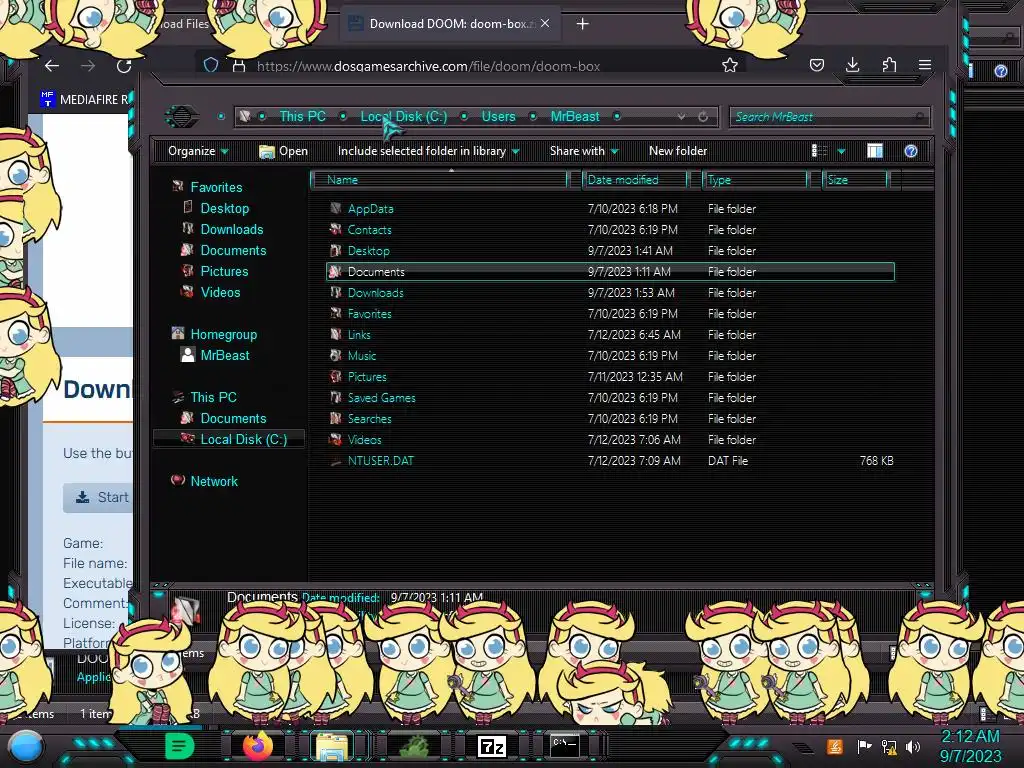The width and height of the screenshot is (1024, 768).
Task: Open Action Center flag tray icon
Action: tap(864, 746)
